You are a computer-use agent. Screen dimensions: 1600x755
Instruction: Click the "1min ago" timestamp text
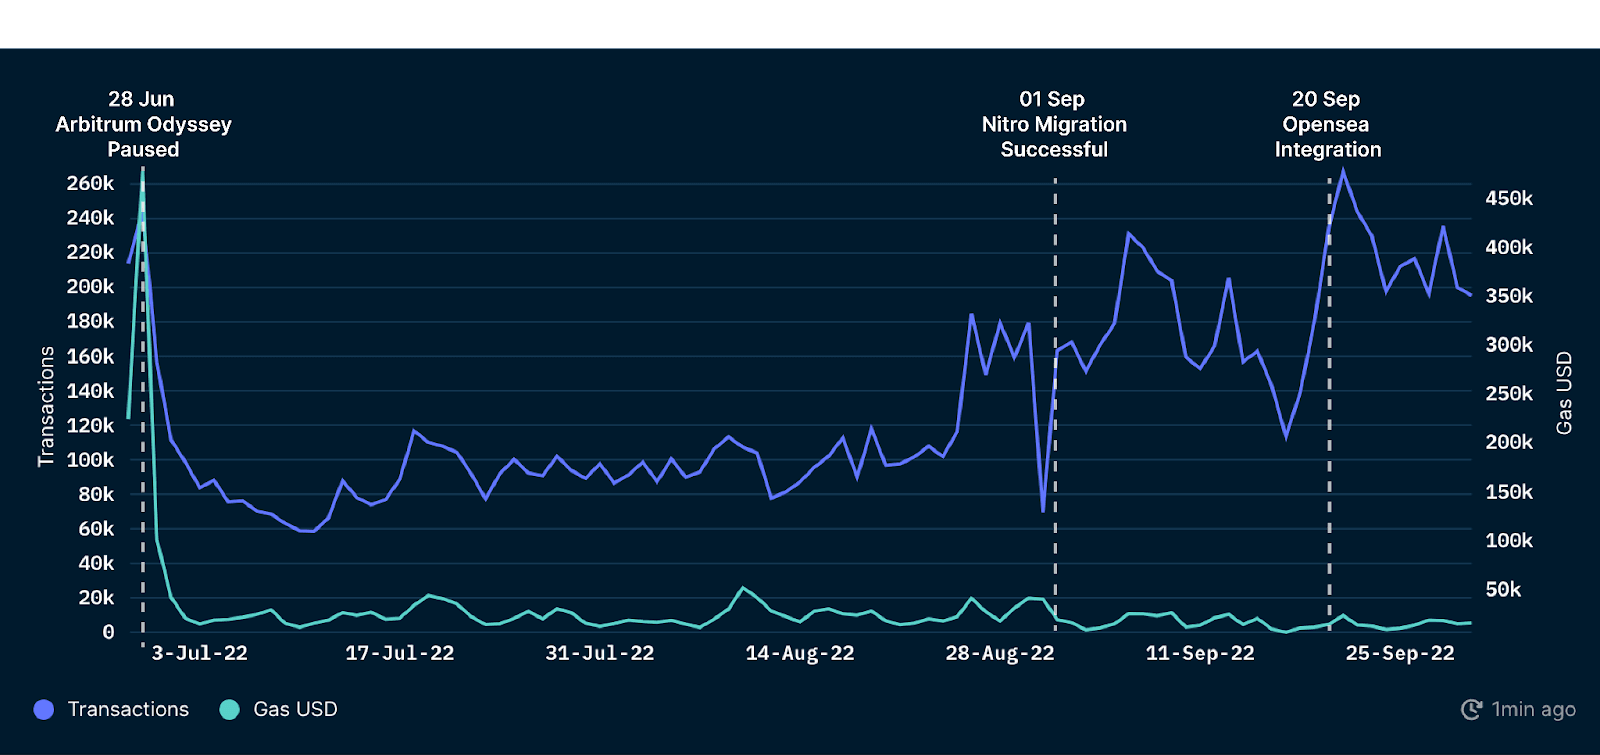pyautogui.click(x=1533, y=709)
